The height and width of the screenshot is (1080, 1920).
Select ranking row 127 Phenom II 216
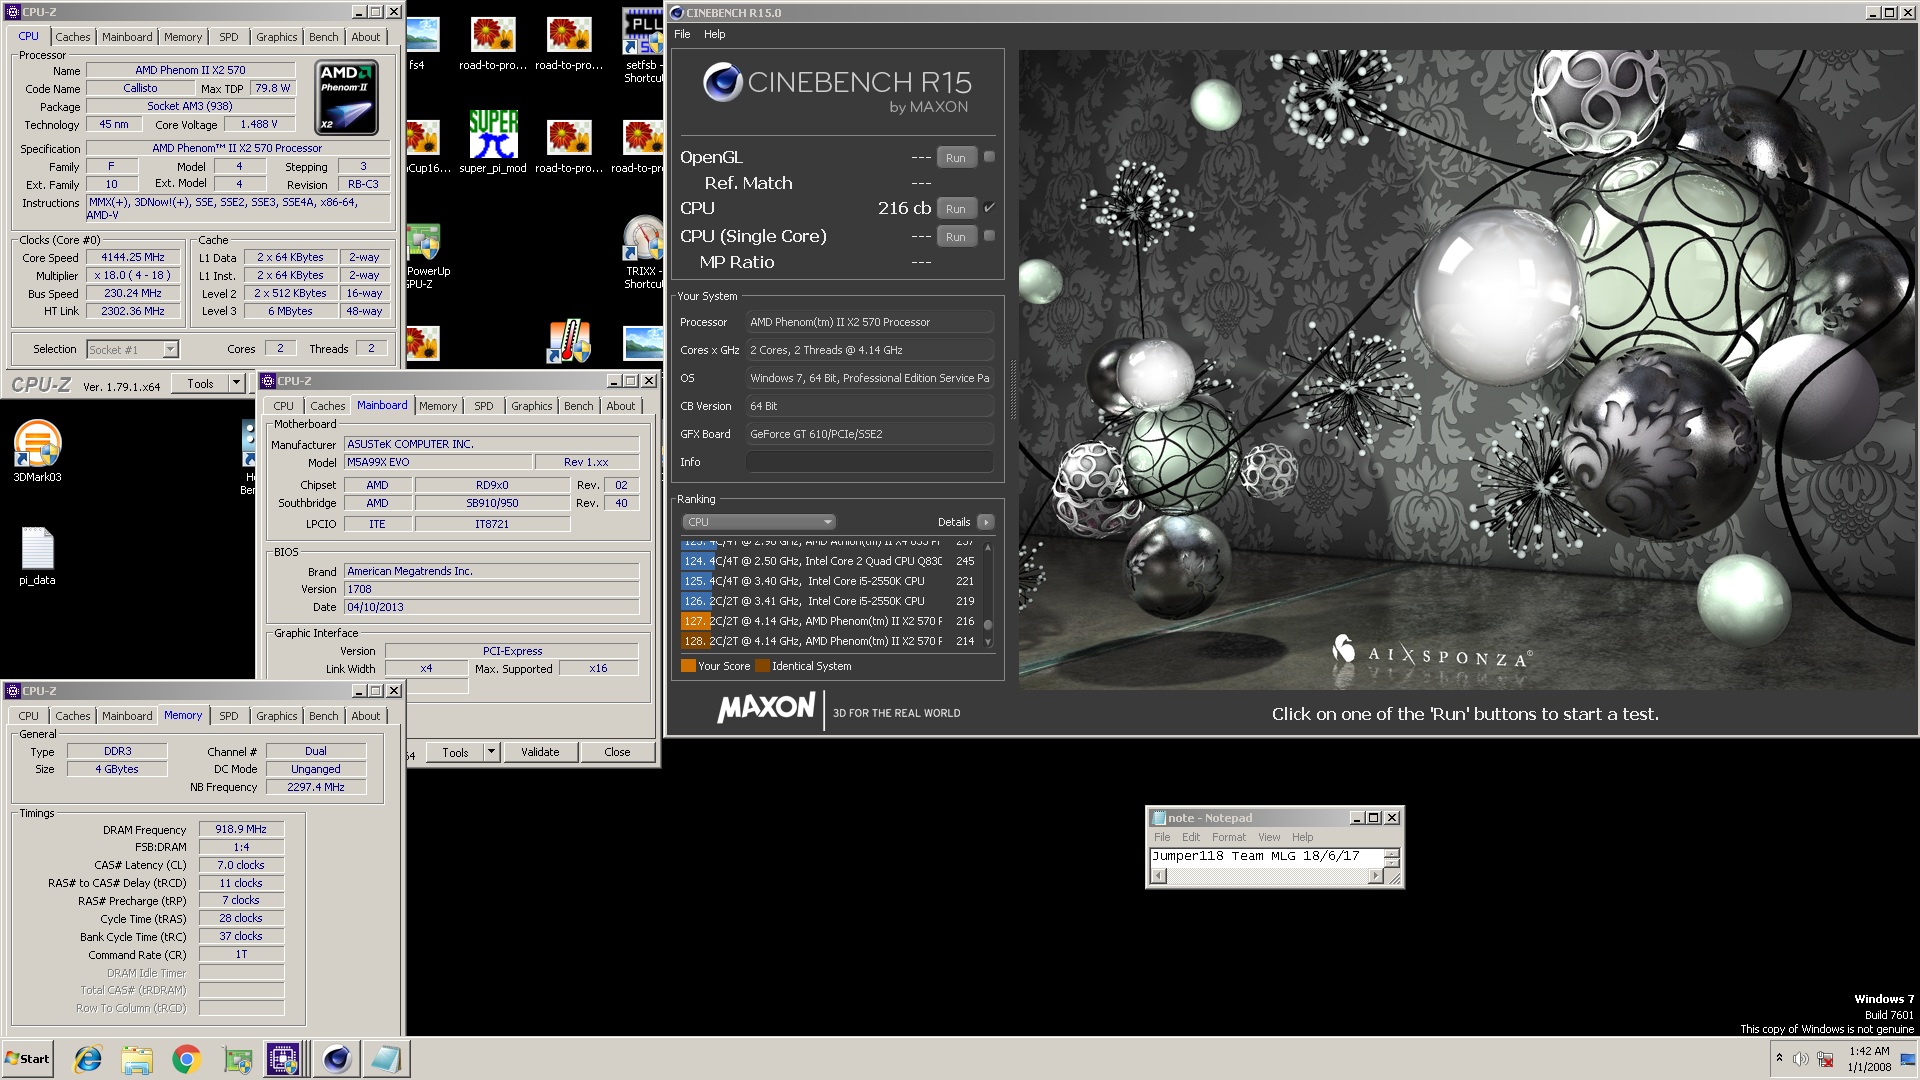[x=829, y=621]
